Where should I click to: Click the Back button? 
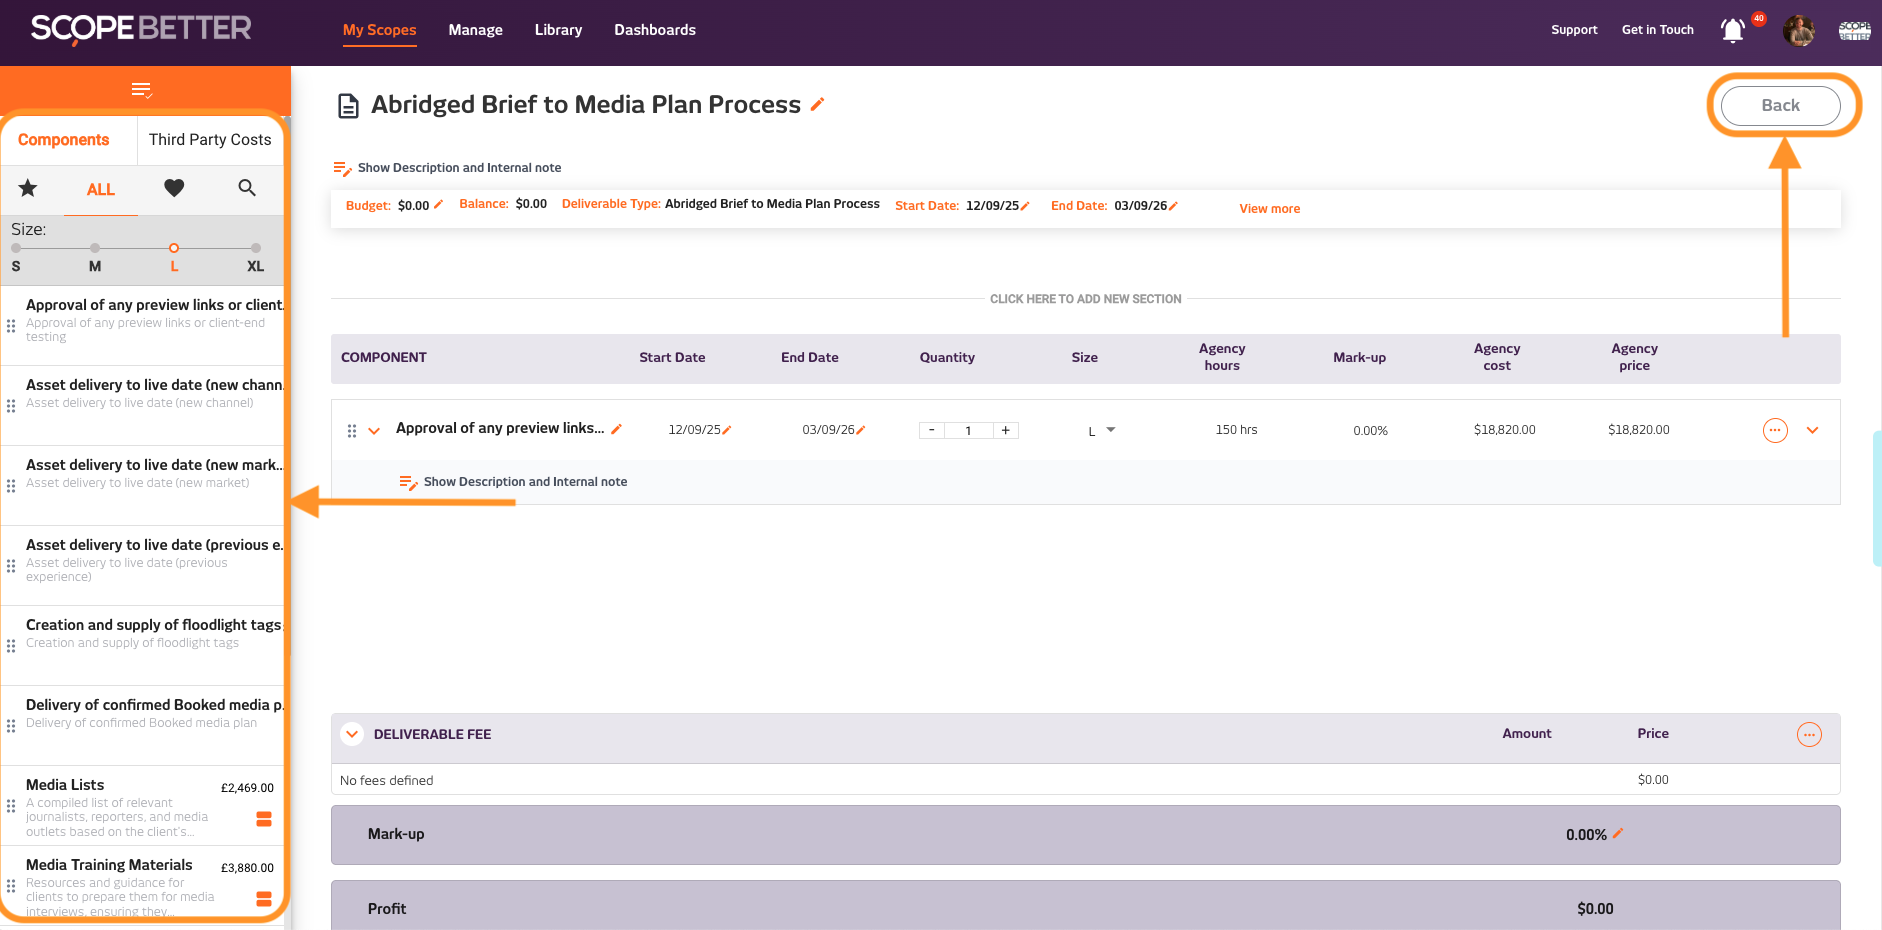coord(1780,105)
